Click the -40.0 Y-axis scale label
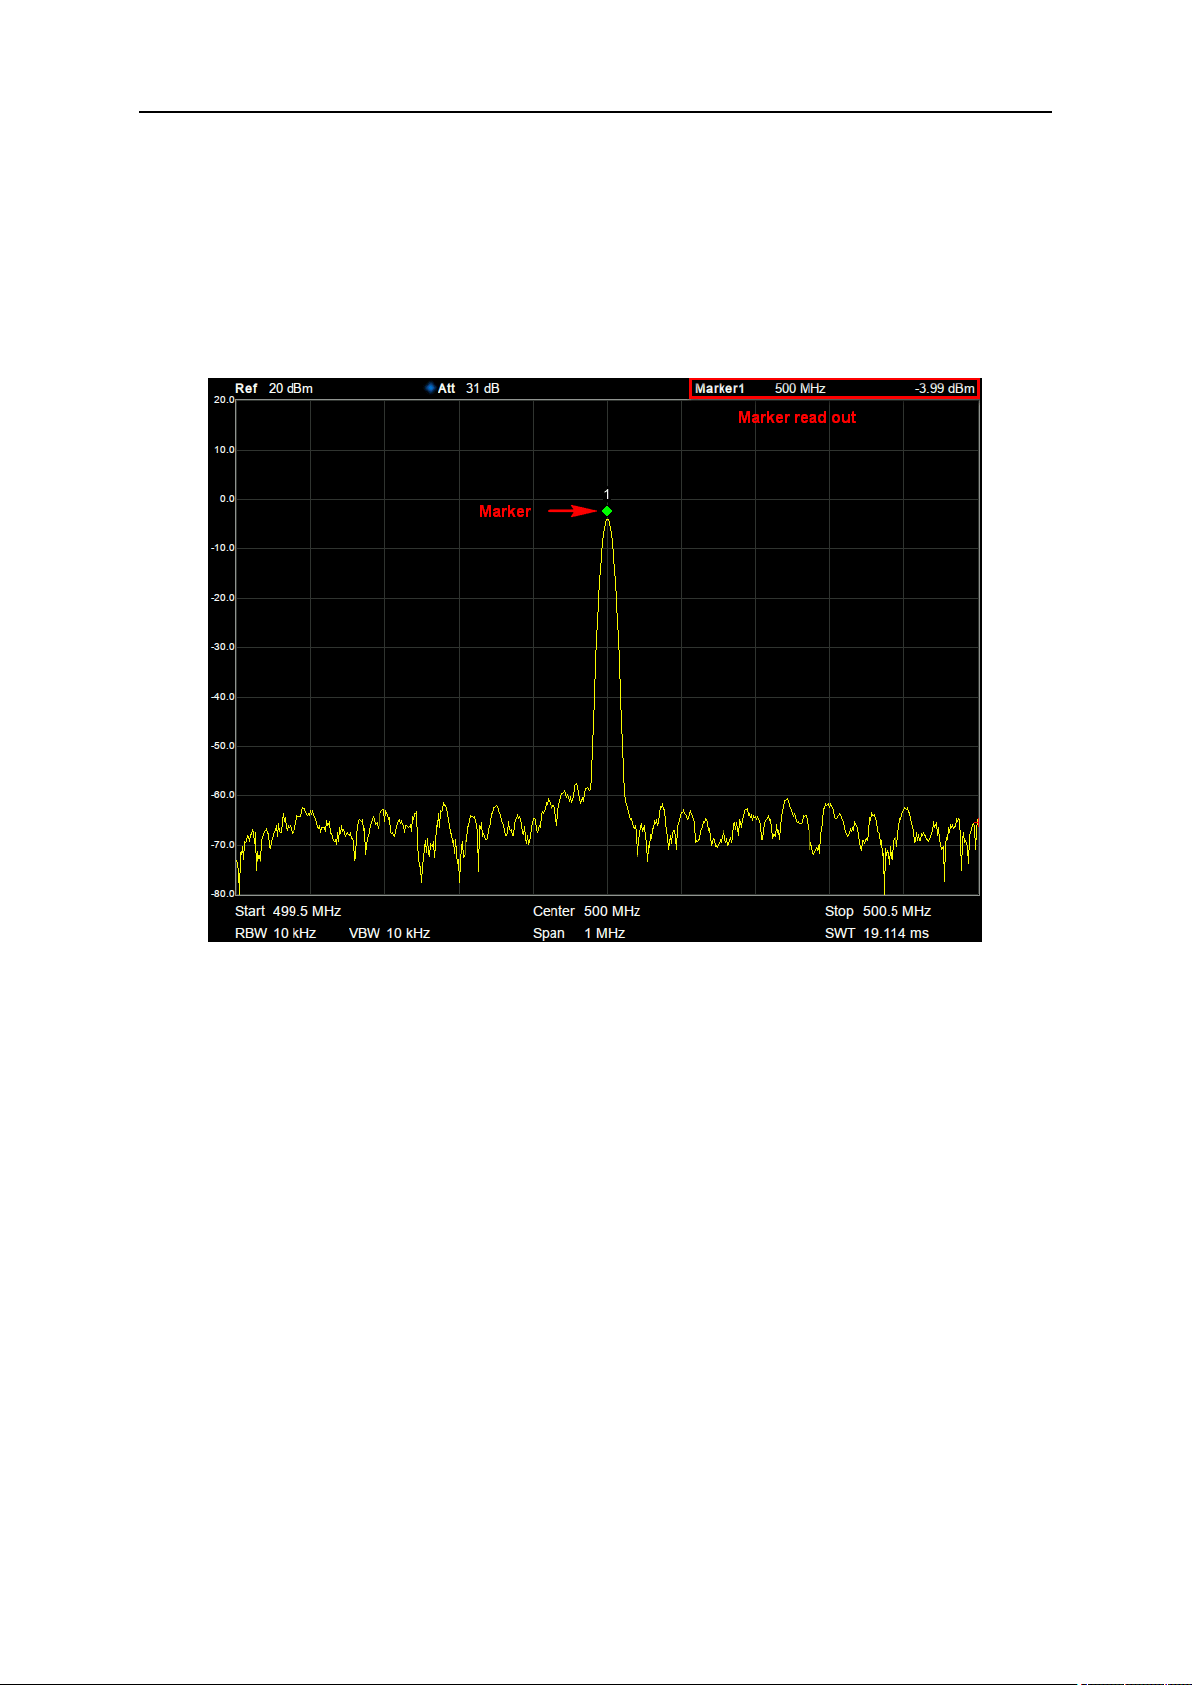1192x1685 pixels. [x=222, y=697]
